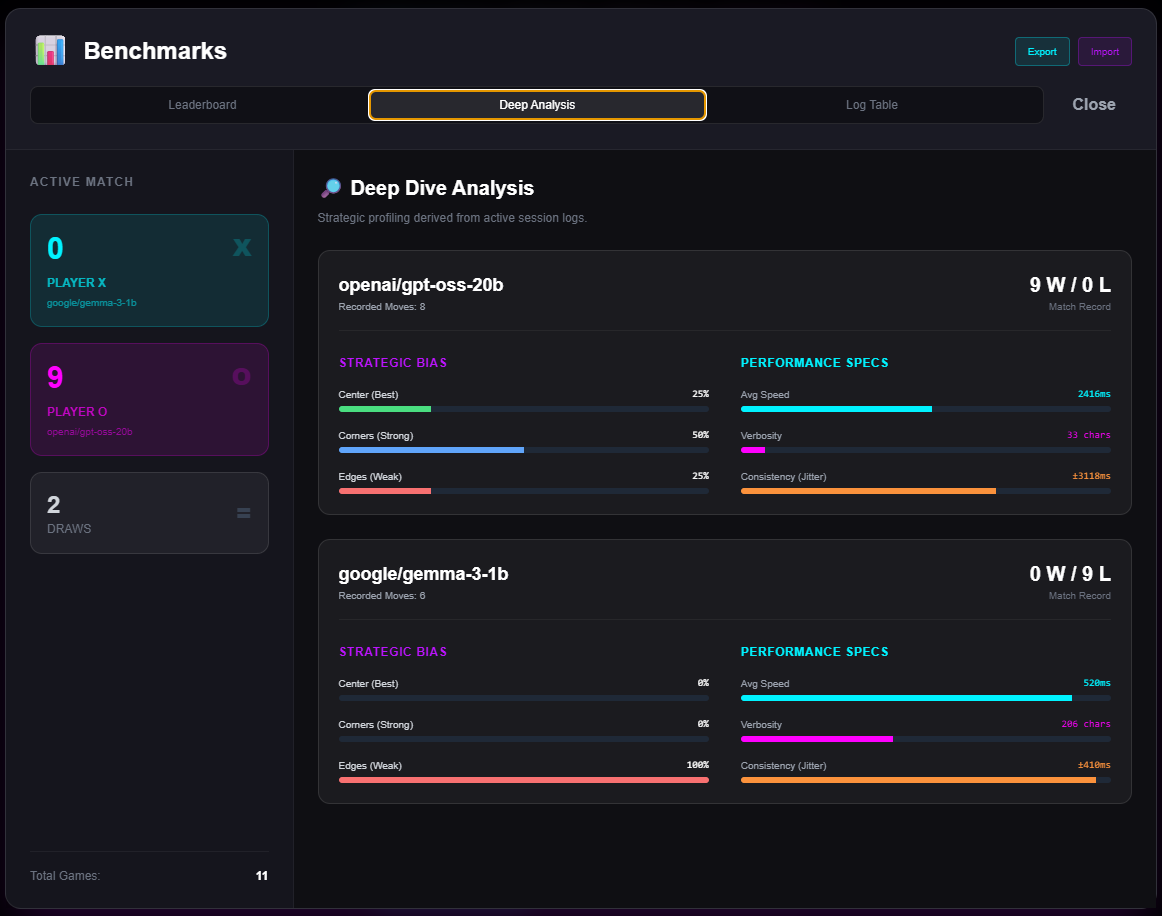
Task: Click the Benchmarks bar chart icon
Action: point(50,50)
